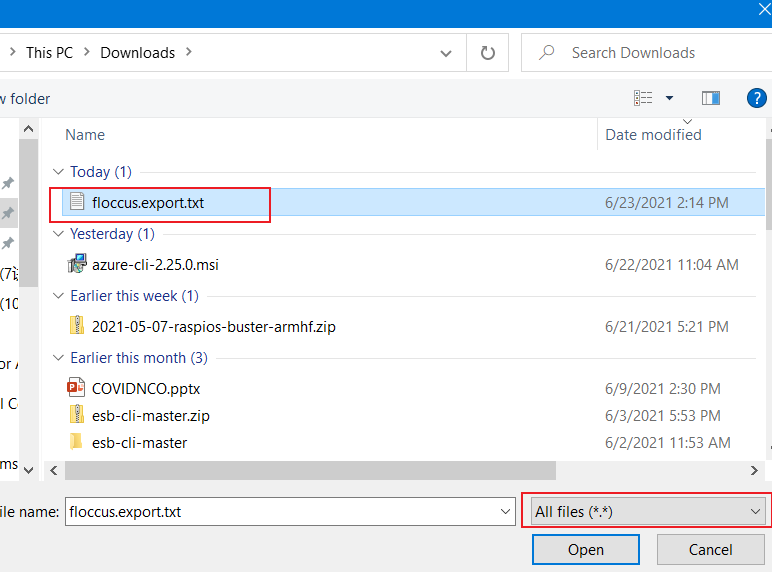Click the esb-cli-master.zip archive icon
Viewport: 772px width, 572px height.
point(77,414)
